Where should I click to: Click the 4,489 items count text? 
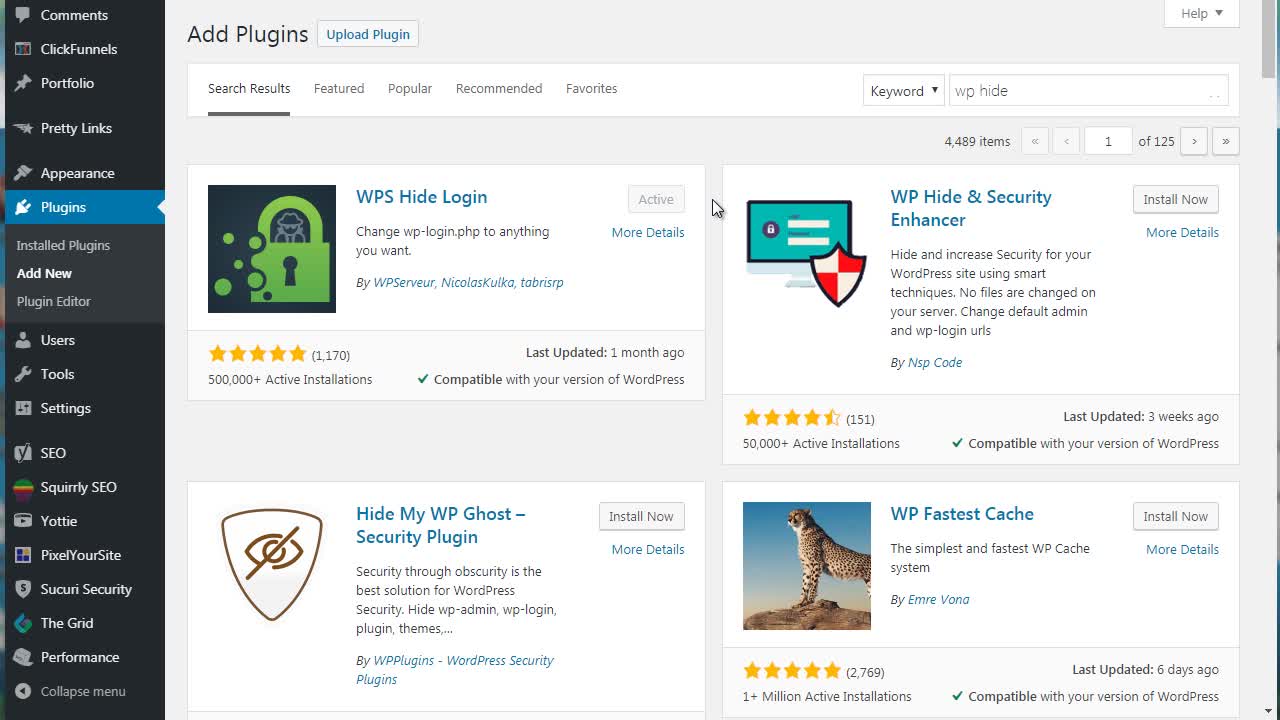pos(977,142)
